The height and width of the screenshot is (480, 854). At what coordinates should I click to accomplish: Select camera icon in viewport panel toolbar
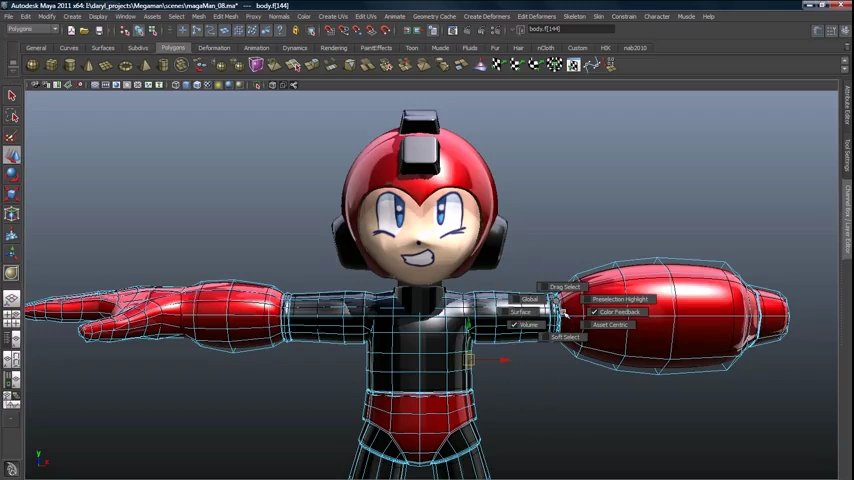35,85
